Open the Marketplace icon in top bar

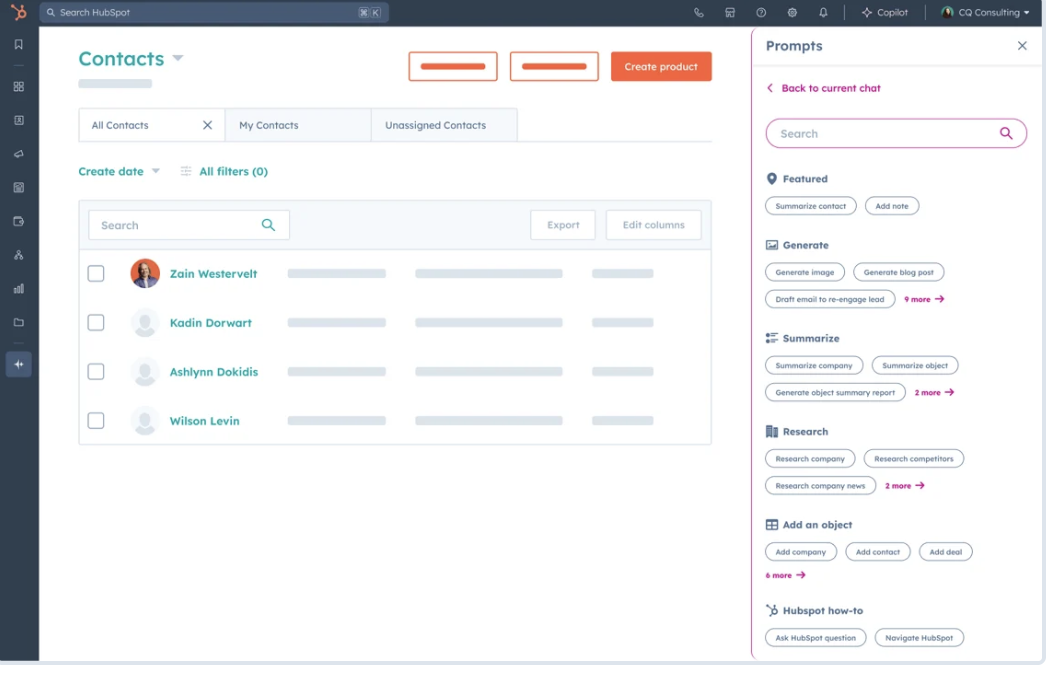pos(731,13)
